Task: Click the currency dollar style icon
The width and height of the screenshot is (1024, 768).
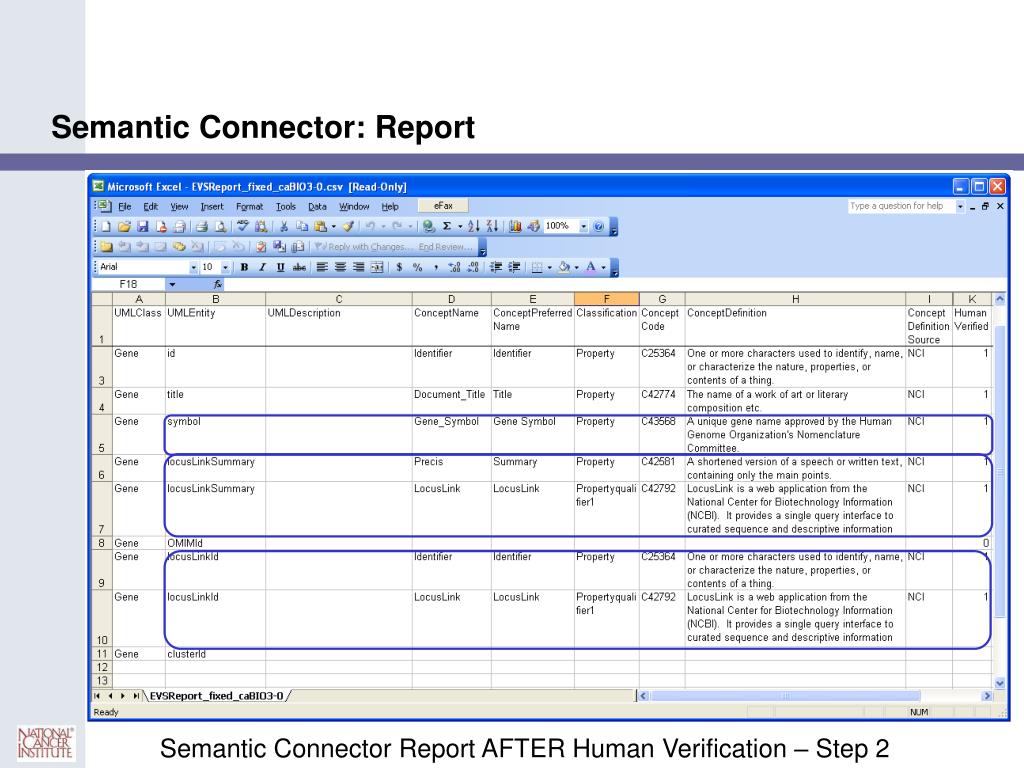Action: [399, 267]
